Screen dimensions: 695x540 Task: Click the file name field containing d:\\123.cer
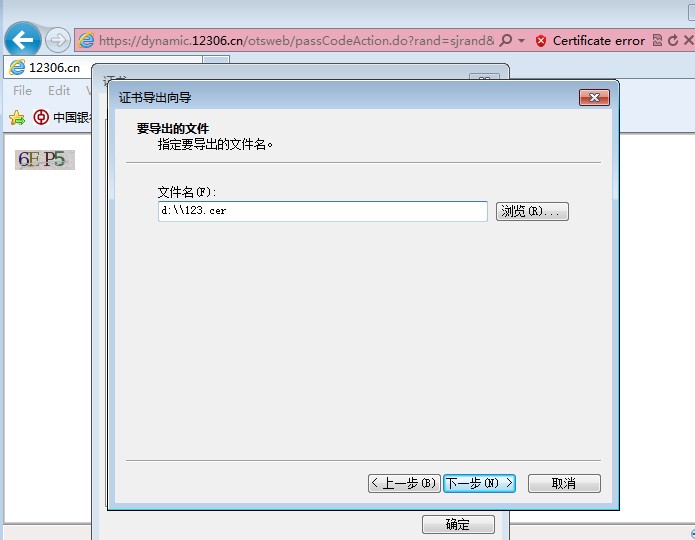tap(322, 212)
